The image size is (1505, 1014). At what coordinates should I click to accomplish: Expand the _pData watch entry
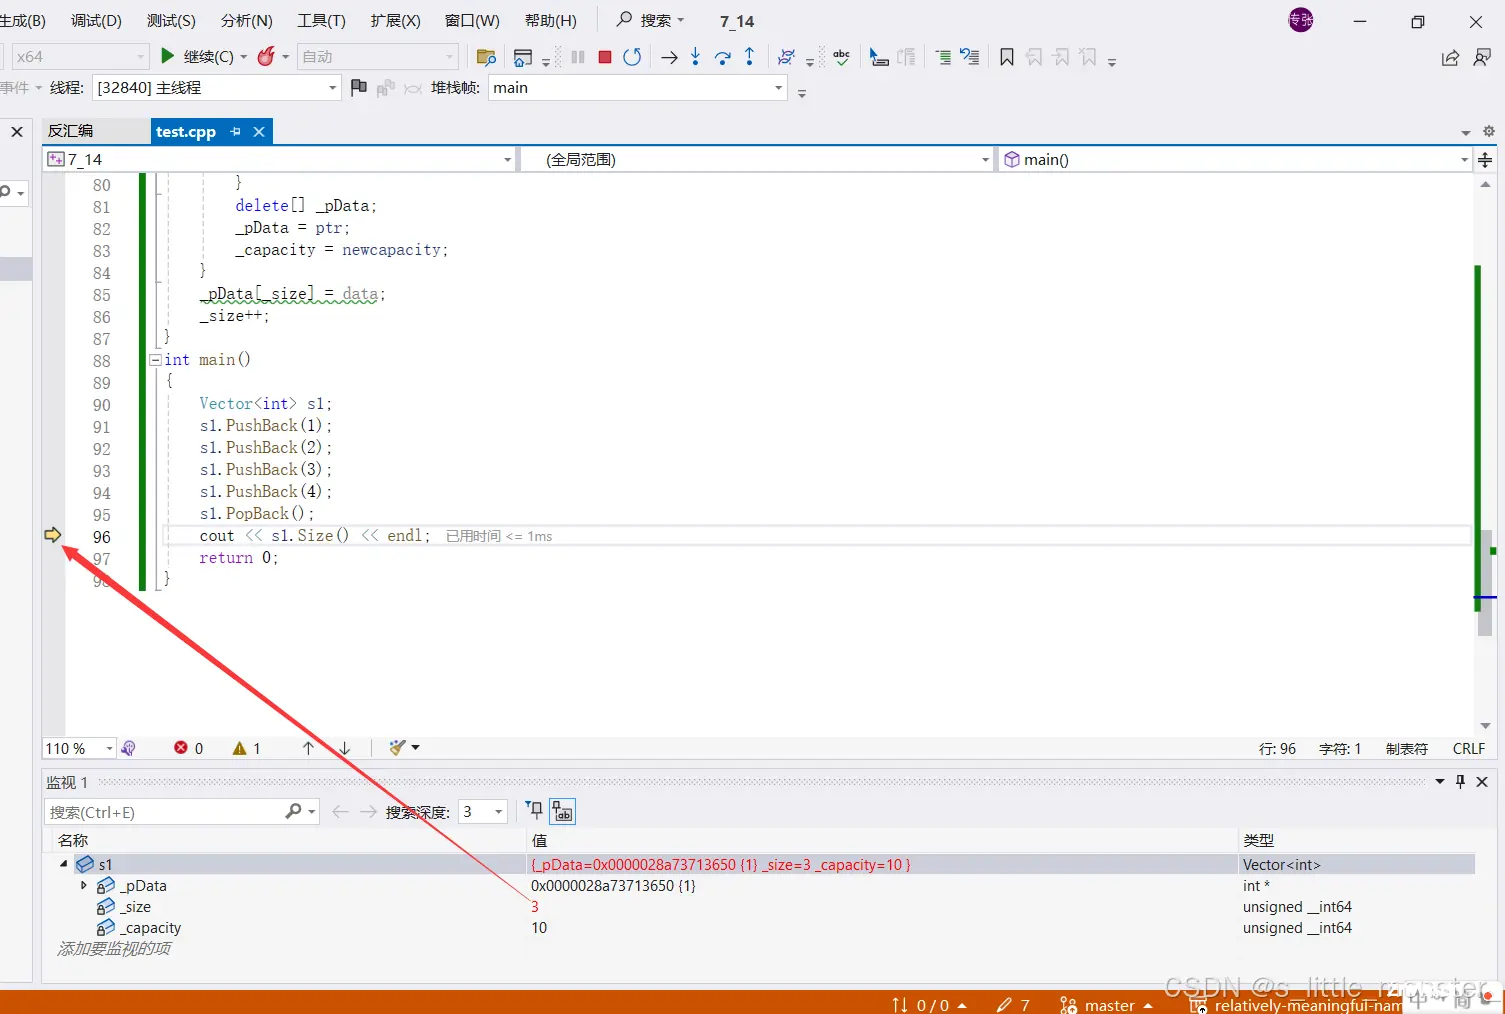pyautogui.click(x=84, y=885)
